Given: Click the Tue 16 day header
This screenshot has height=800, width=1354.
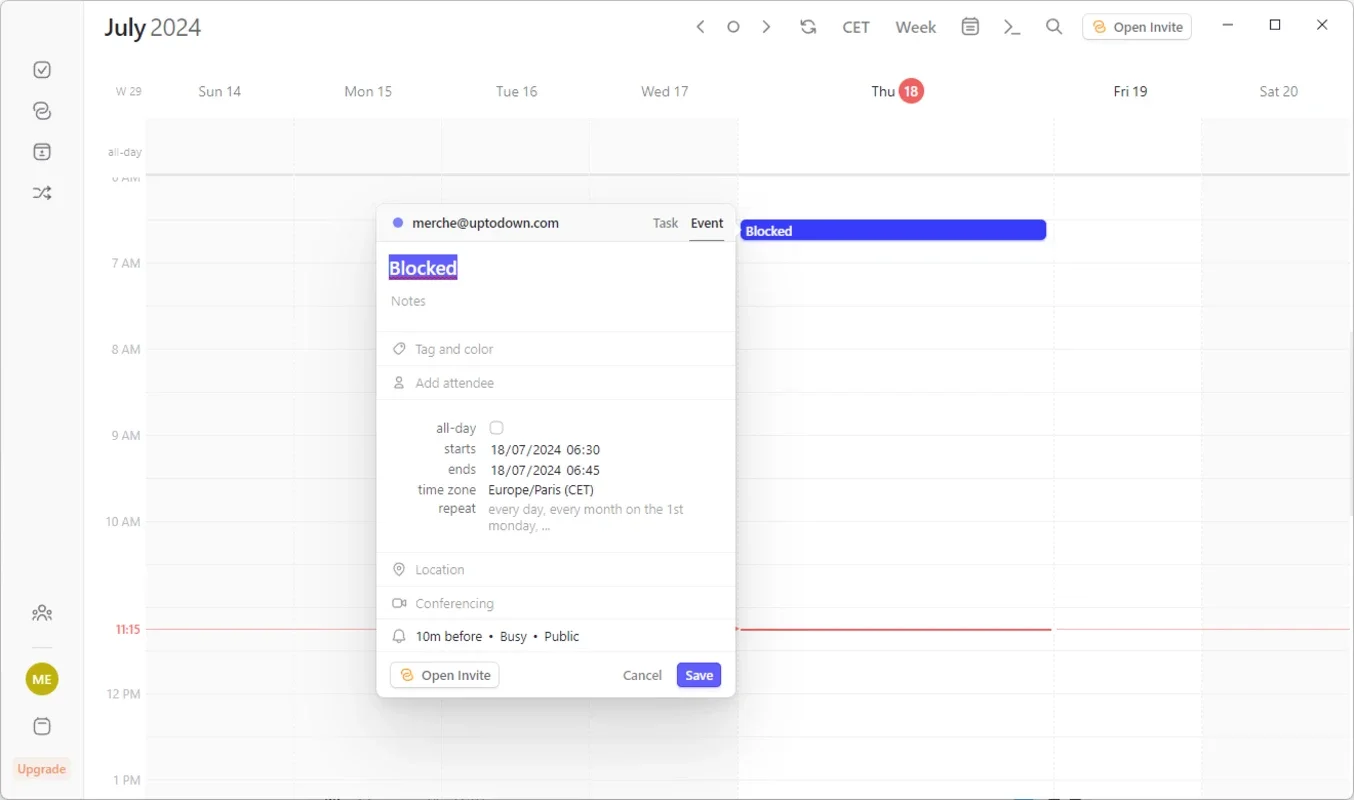Looking at the screenshot, I should coord(516,91).
